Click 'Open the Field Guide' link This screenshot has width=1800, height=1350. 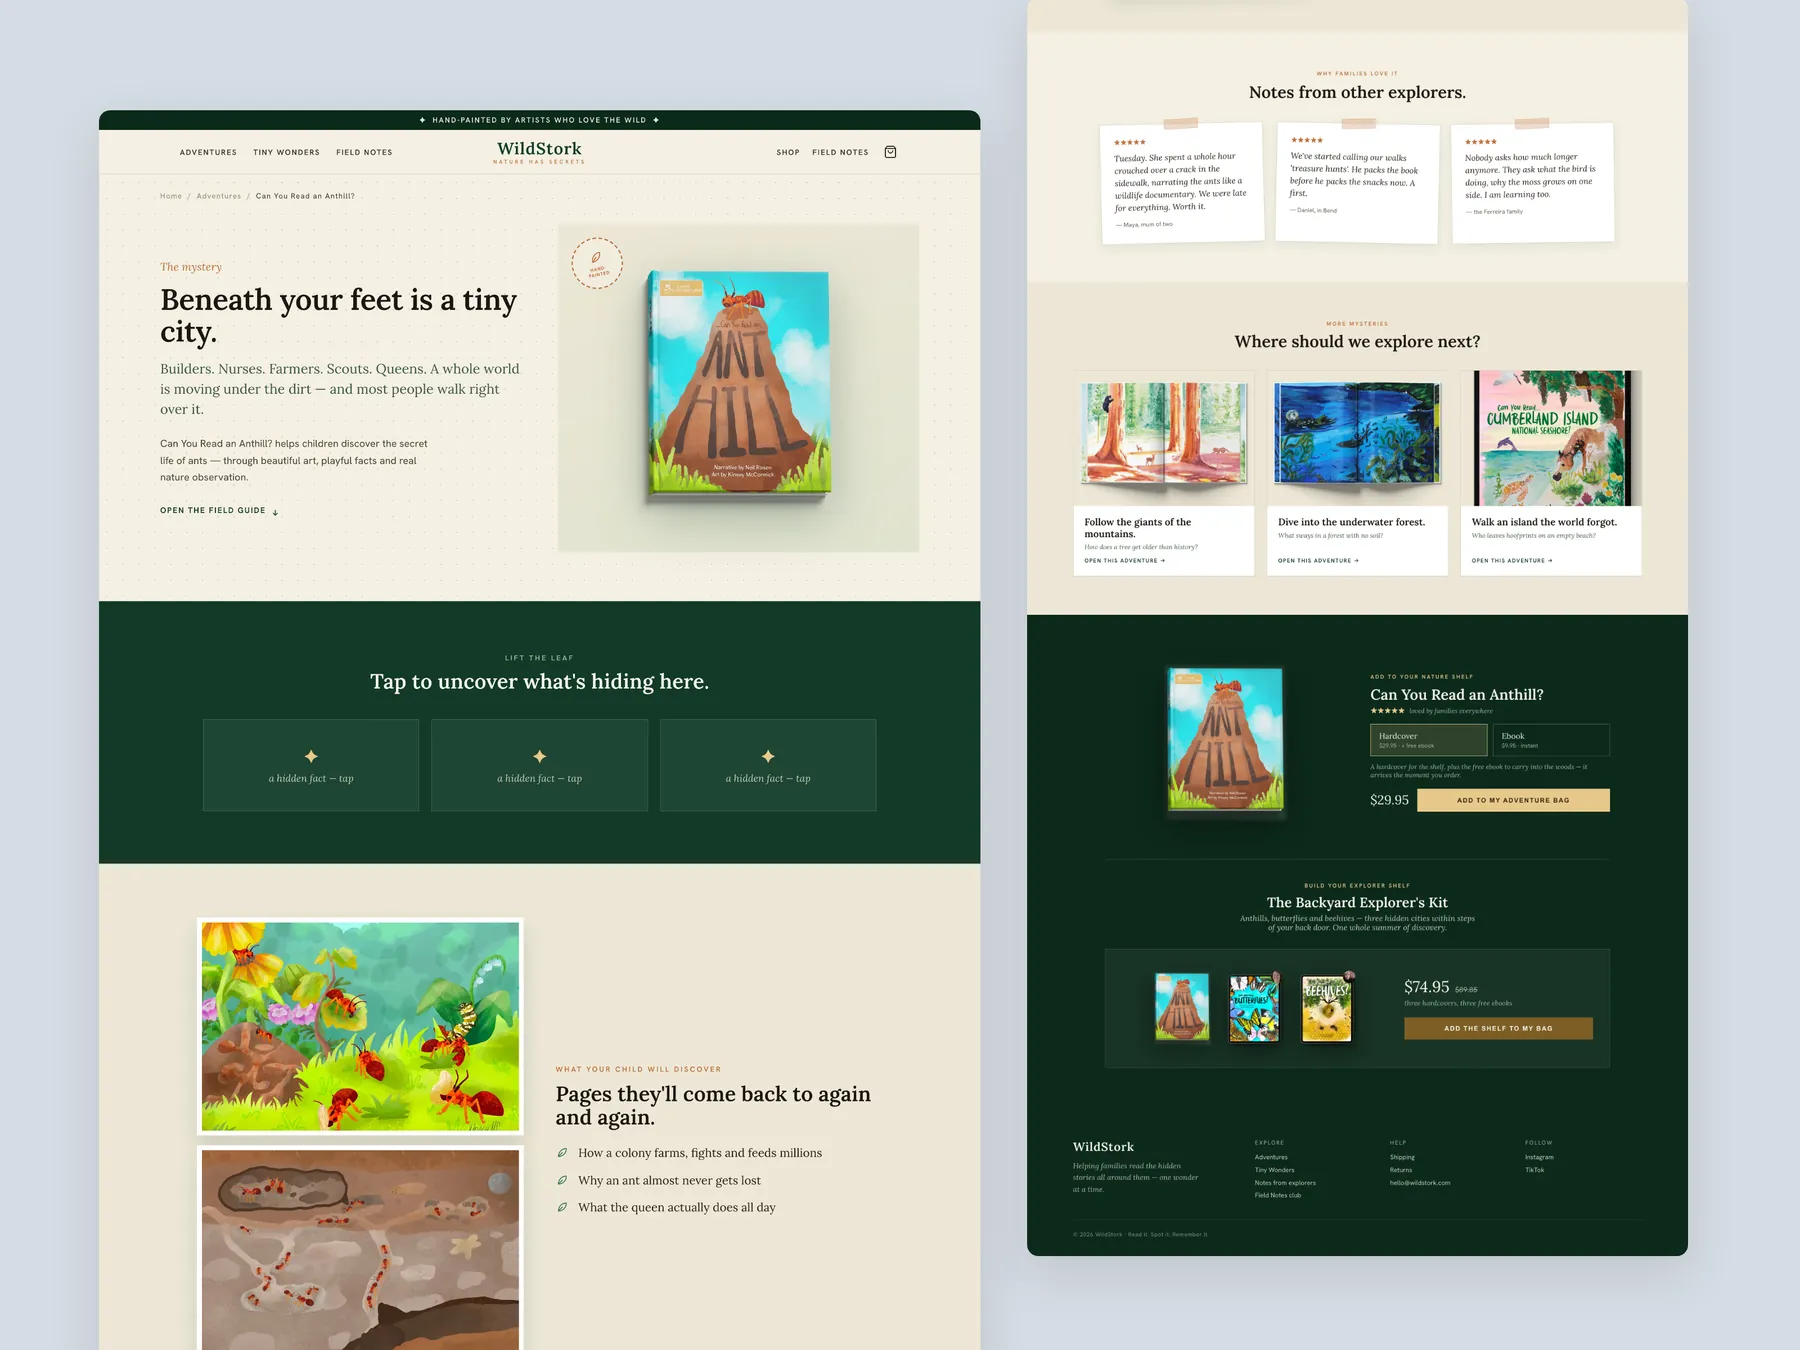[x=219, y=511]
